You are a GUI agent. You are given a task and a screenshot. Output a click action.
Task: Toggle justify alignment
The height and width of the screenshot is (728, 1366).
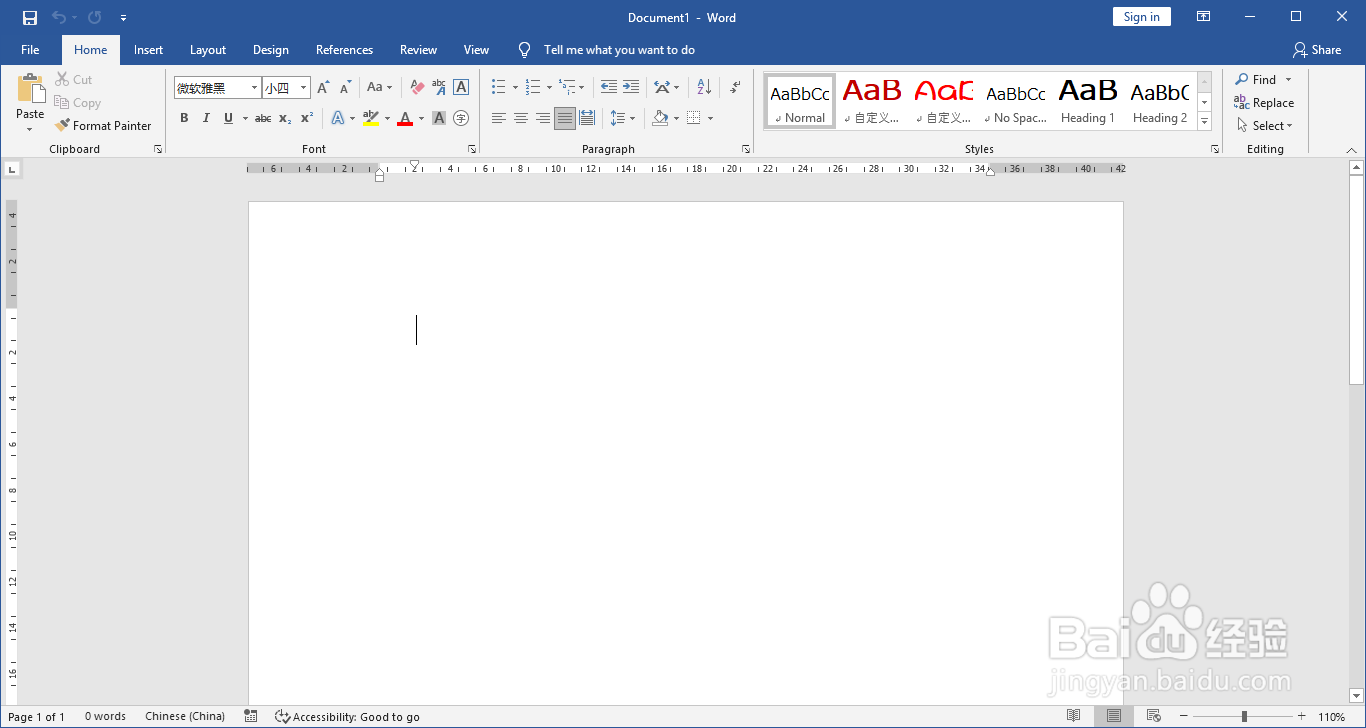point(565,118)
